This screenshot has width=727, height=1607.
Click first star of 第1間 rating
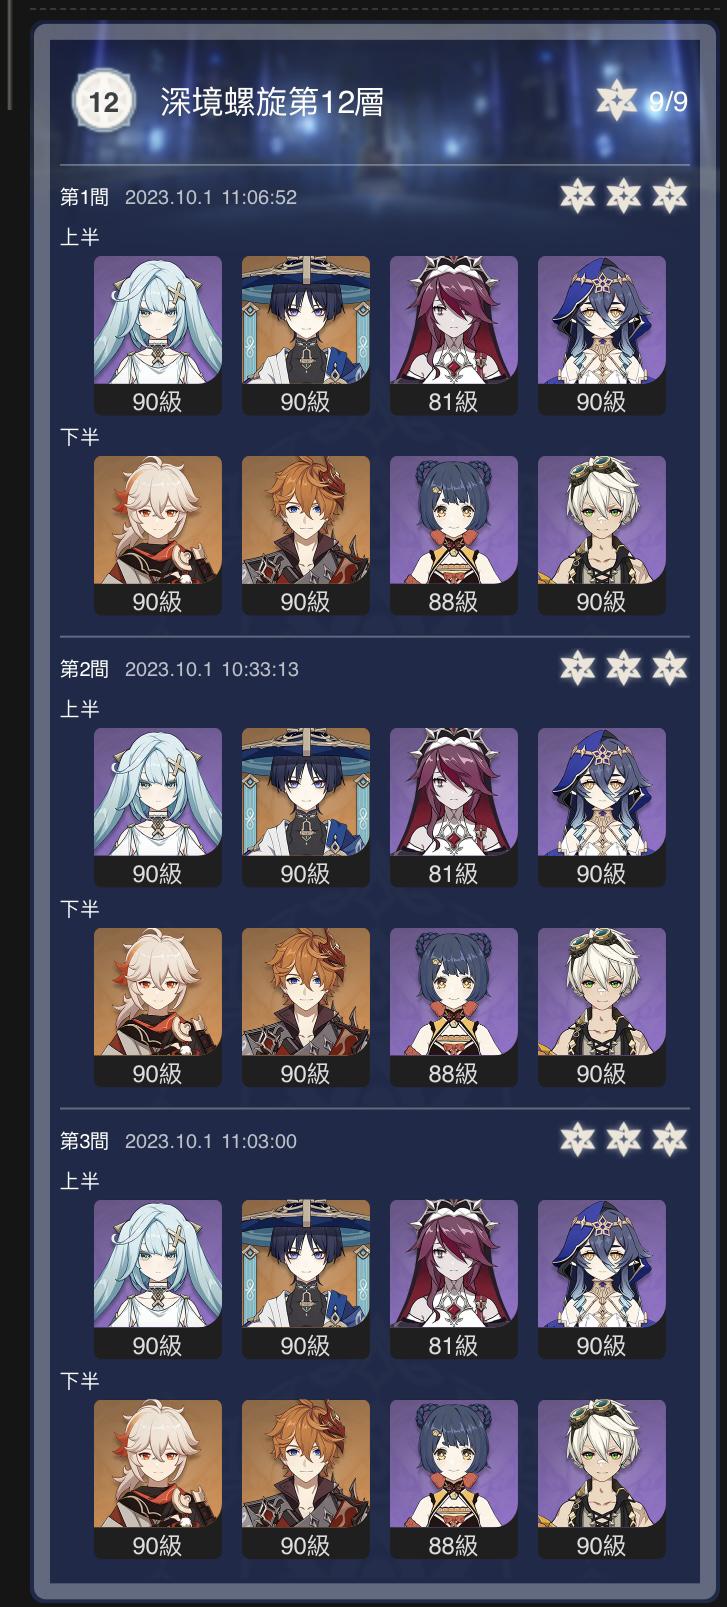point(577,196)
